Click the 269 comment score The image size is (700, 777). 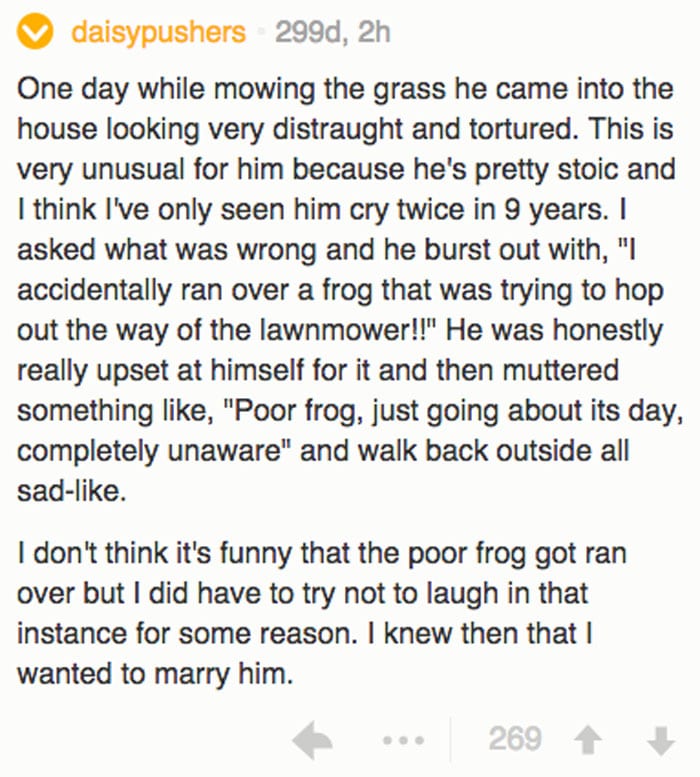point(515,739)
